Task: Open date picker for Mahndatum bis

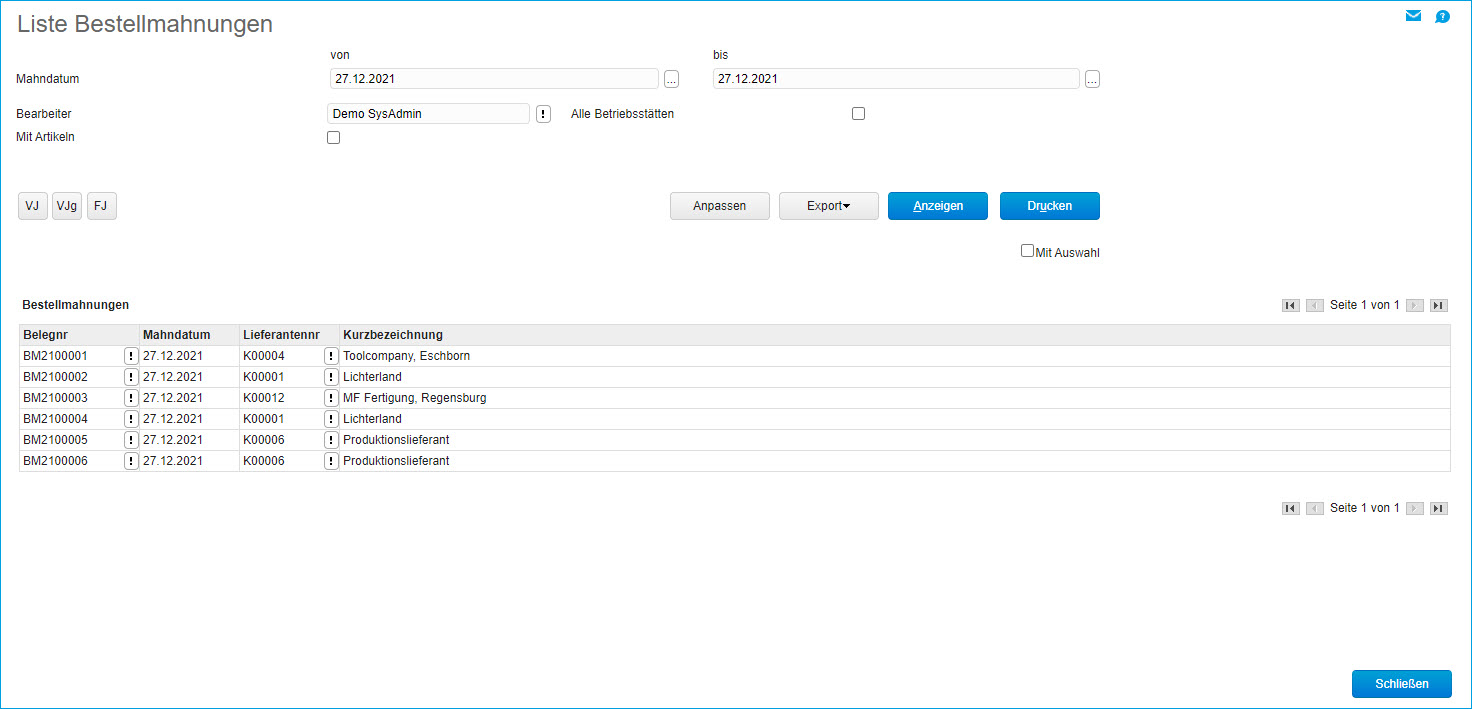Action: 1092,79
